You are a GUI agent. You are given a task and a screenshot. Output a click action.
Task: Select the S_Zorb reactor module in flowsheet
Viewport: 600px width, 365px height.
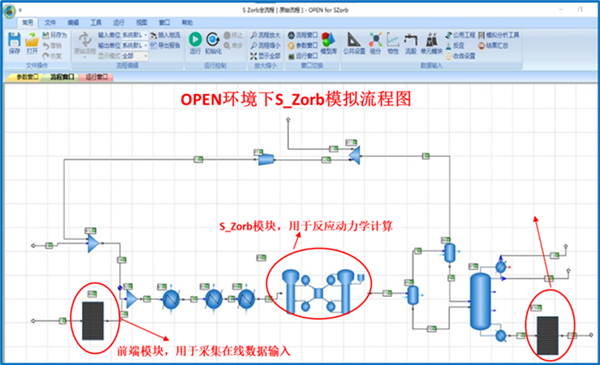pyautogui.click(x=320, y=293)
